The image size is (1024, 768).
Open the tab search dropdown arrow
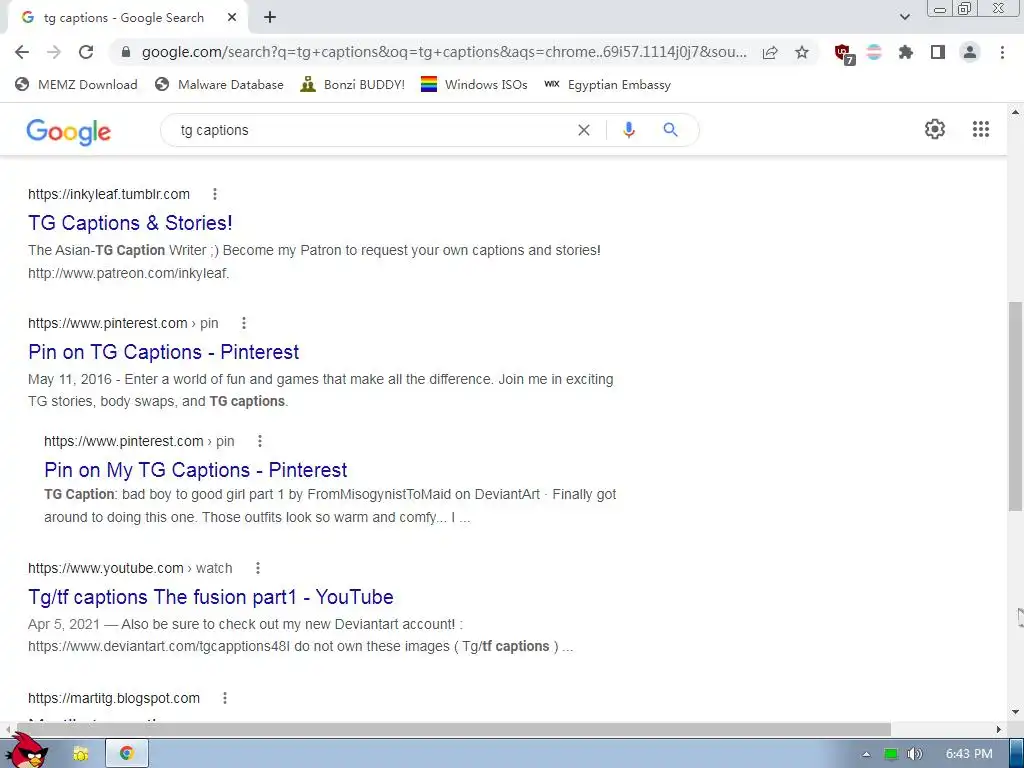click(x=904, y=17)
